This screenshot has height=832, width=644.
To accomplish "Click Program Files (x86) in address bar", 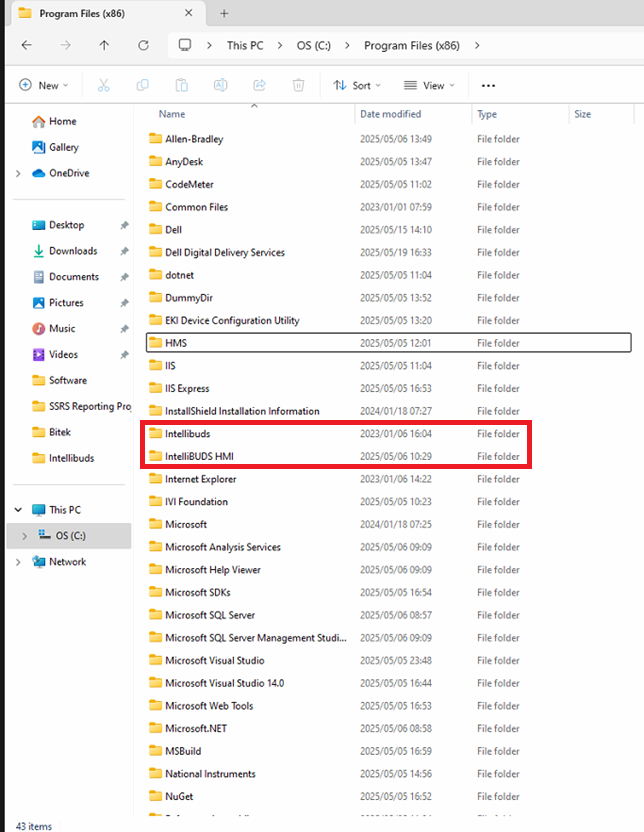I will point(412,46).
